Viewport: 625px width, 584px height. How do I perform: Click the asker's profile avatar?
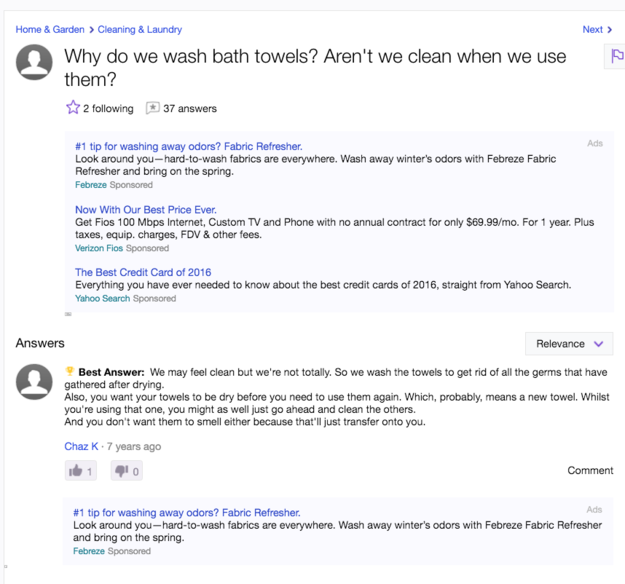(x=34, y=62)
